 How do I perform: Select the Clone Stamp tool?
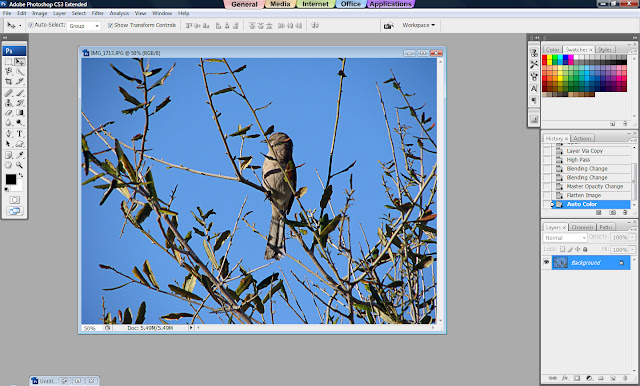pyautogui.click(x=9, y=103)
